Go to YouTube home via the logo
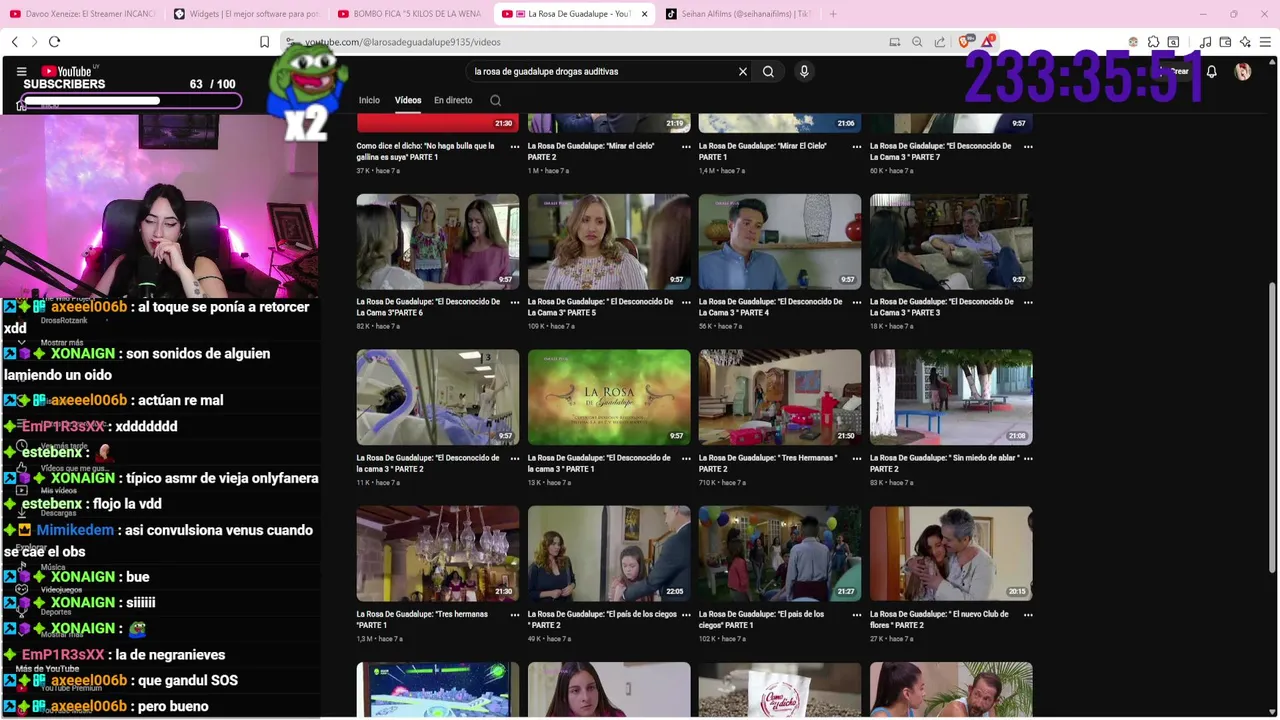 (x=68, y=72)
